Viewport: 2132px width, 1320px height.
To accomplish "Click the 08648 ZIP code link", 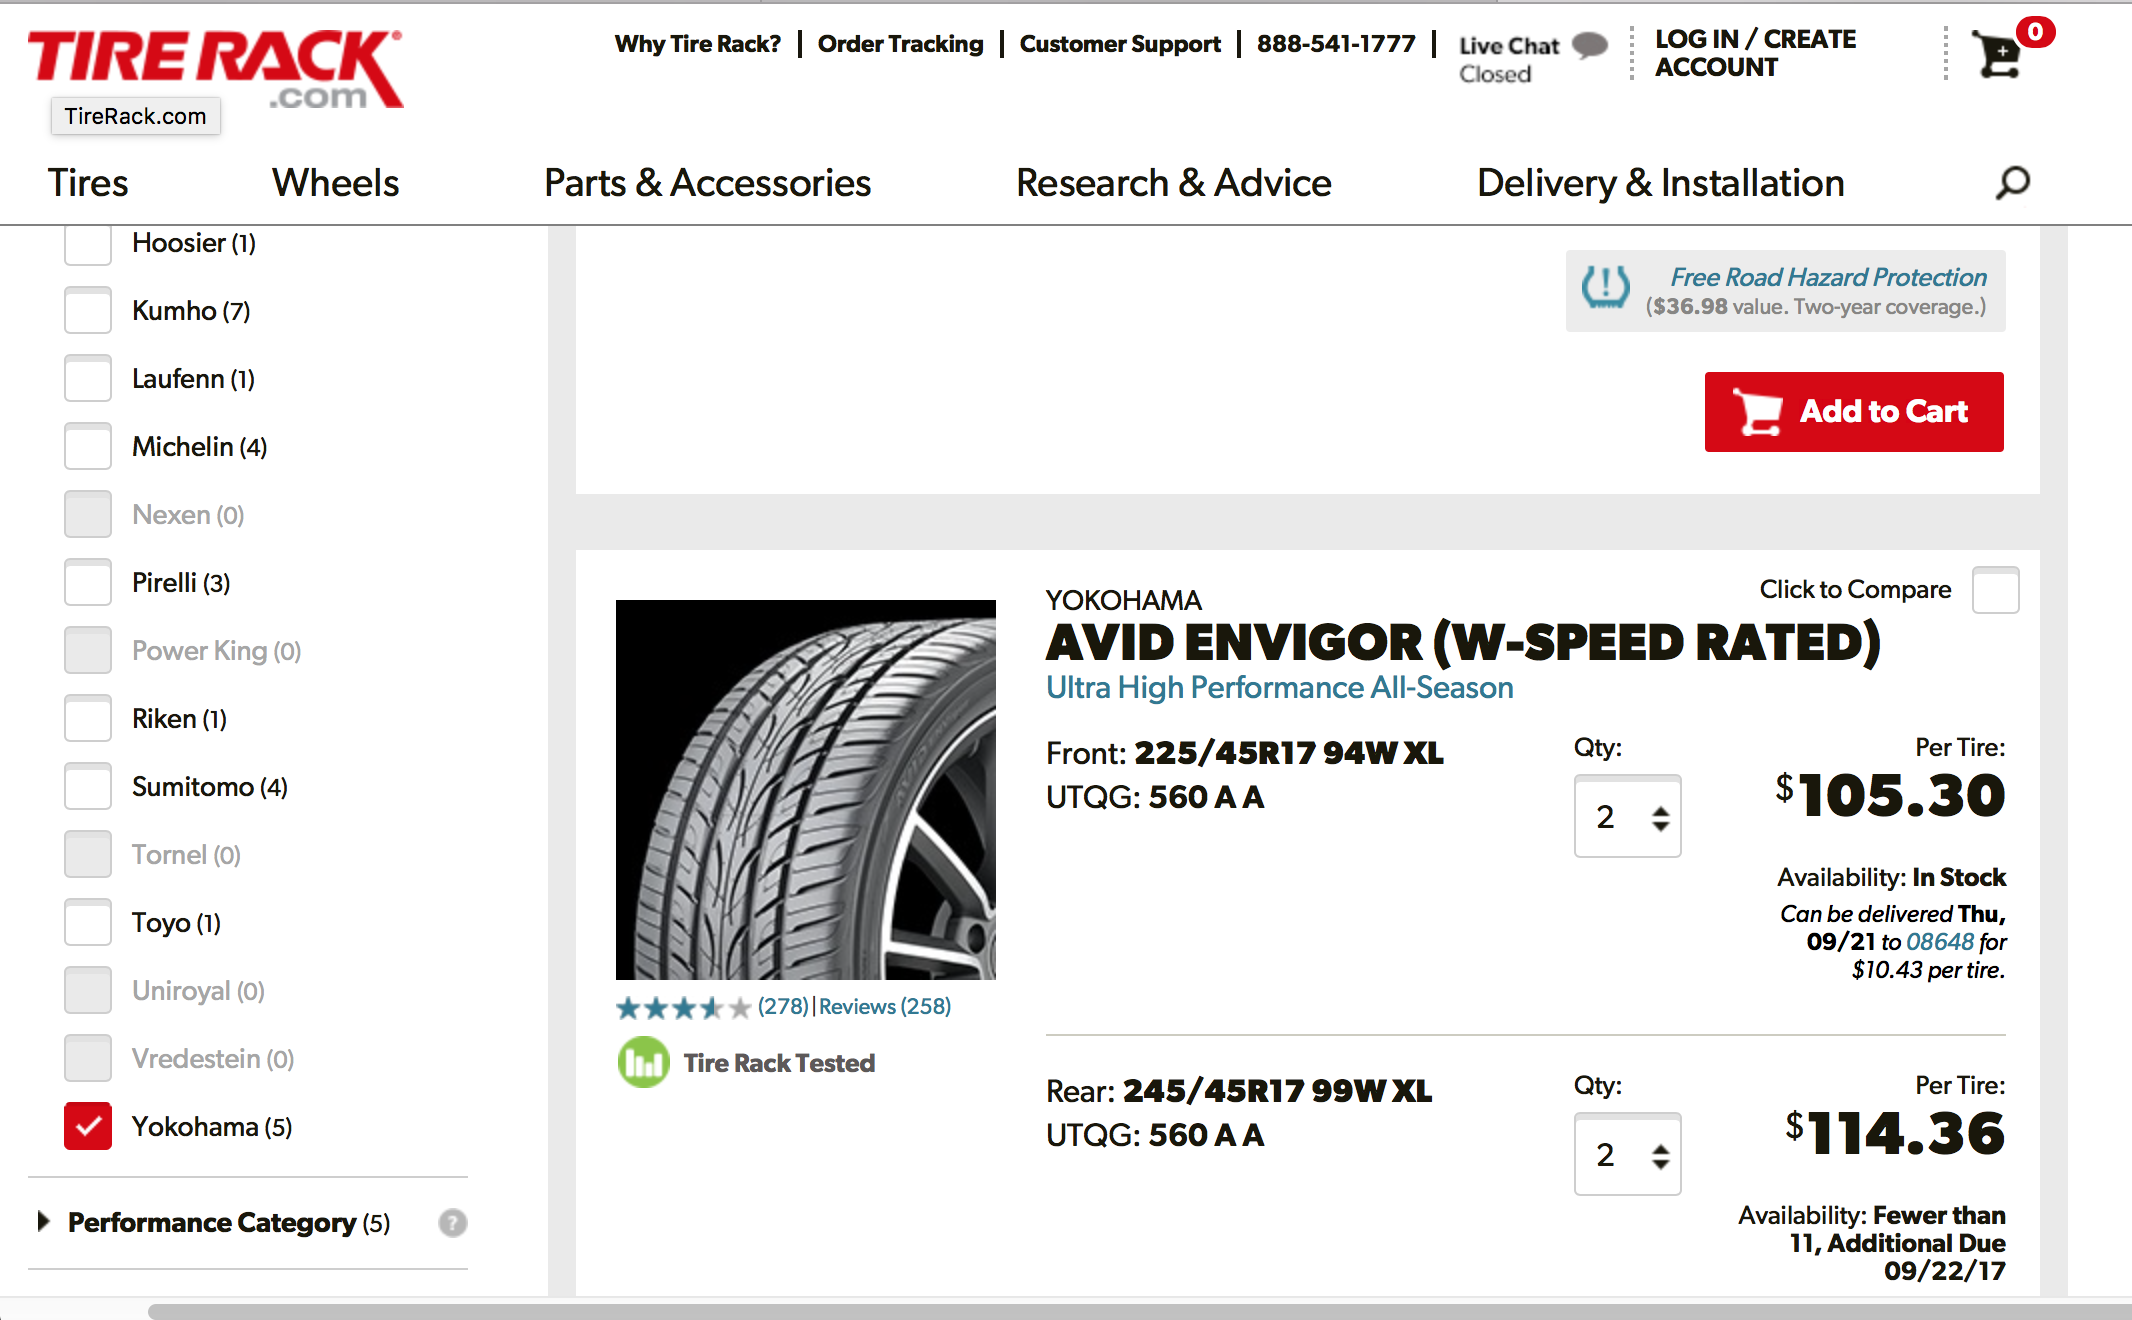I will (x=1940, y=942).
